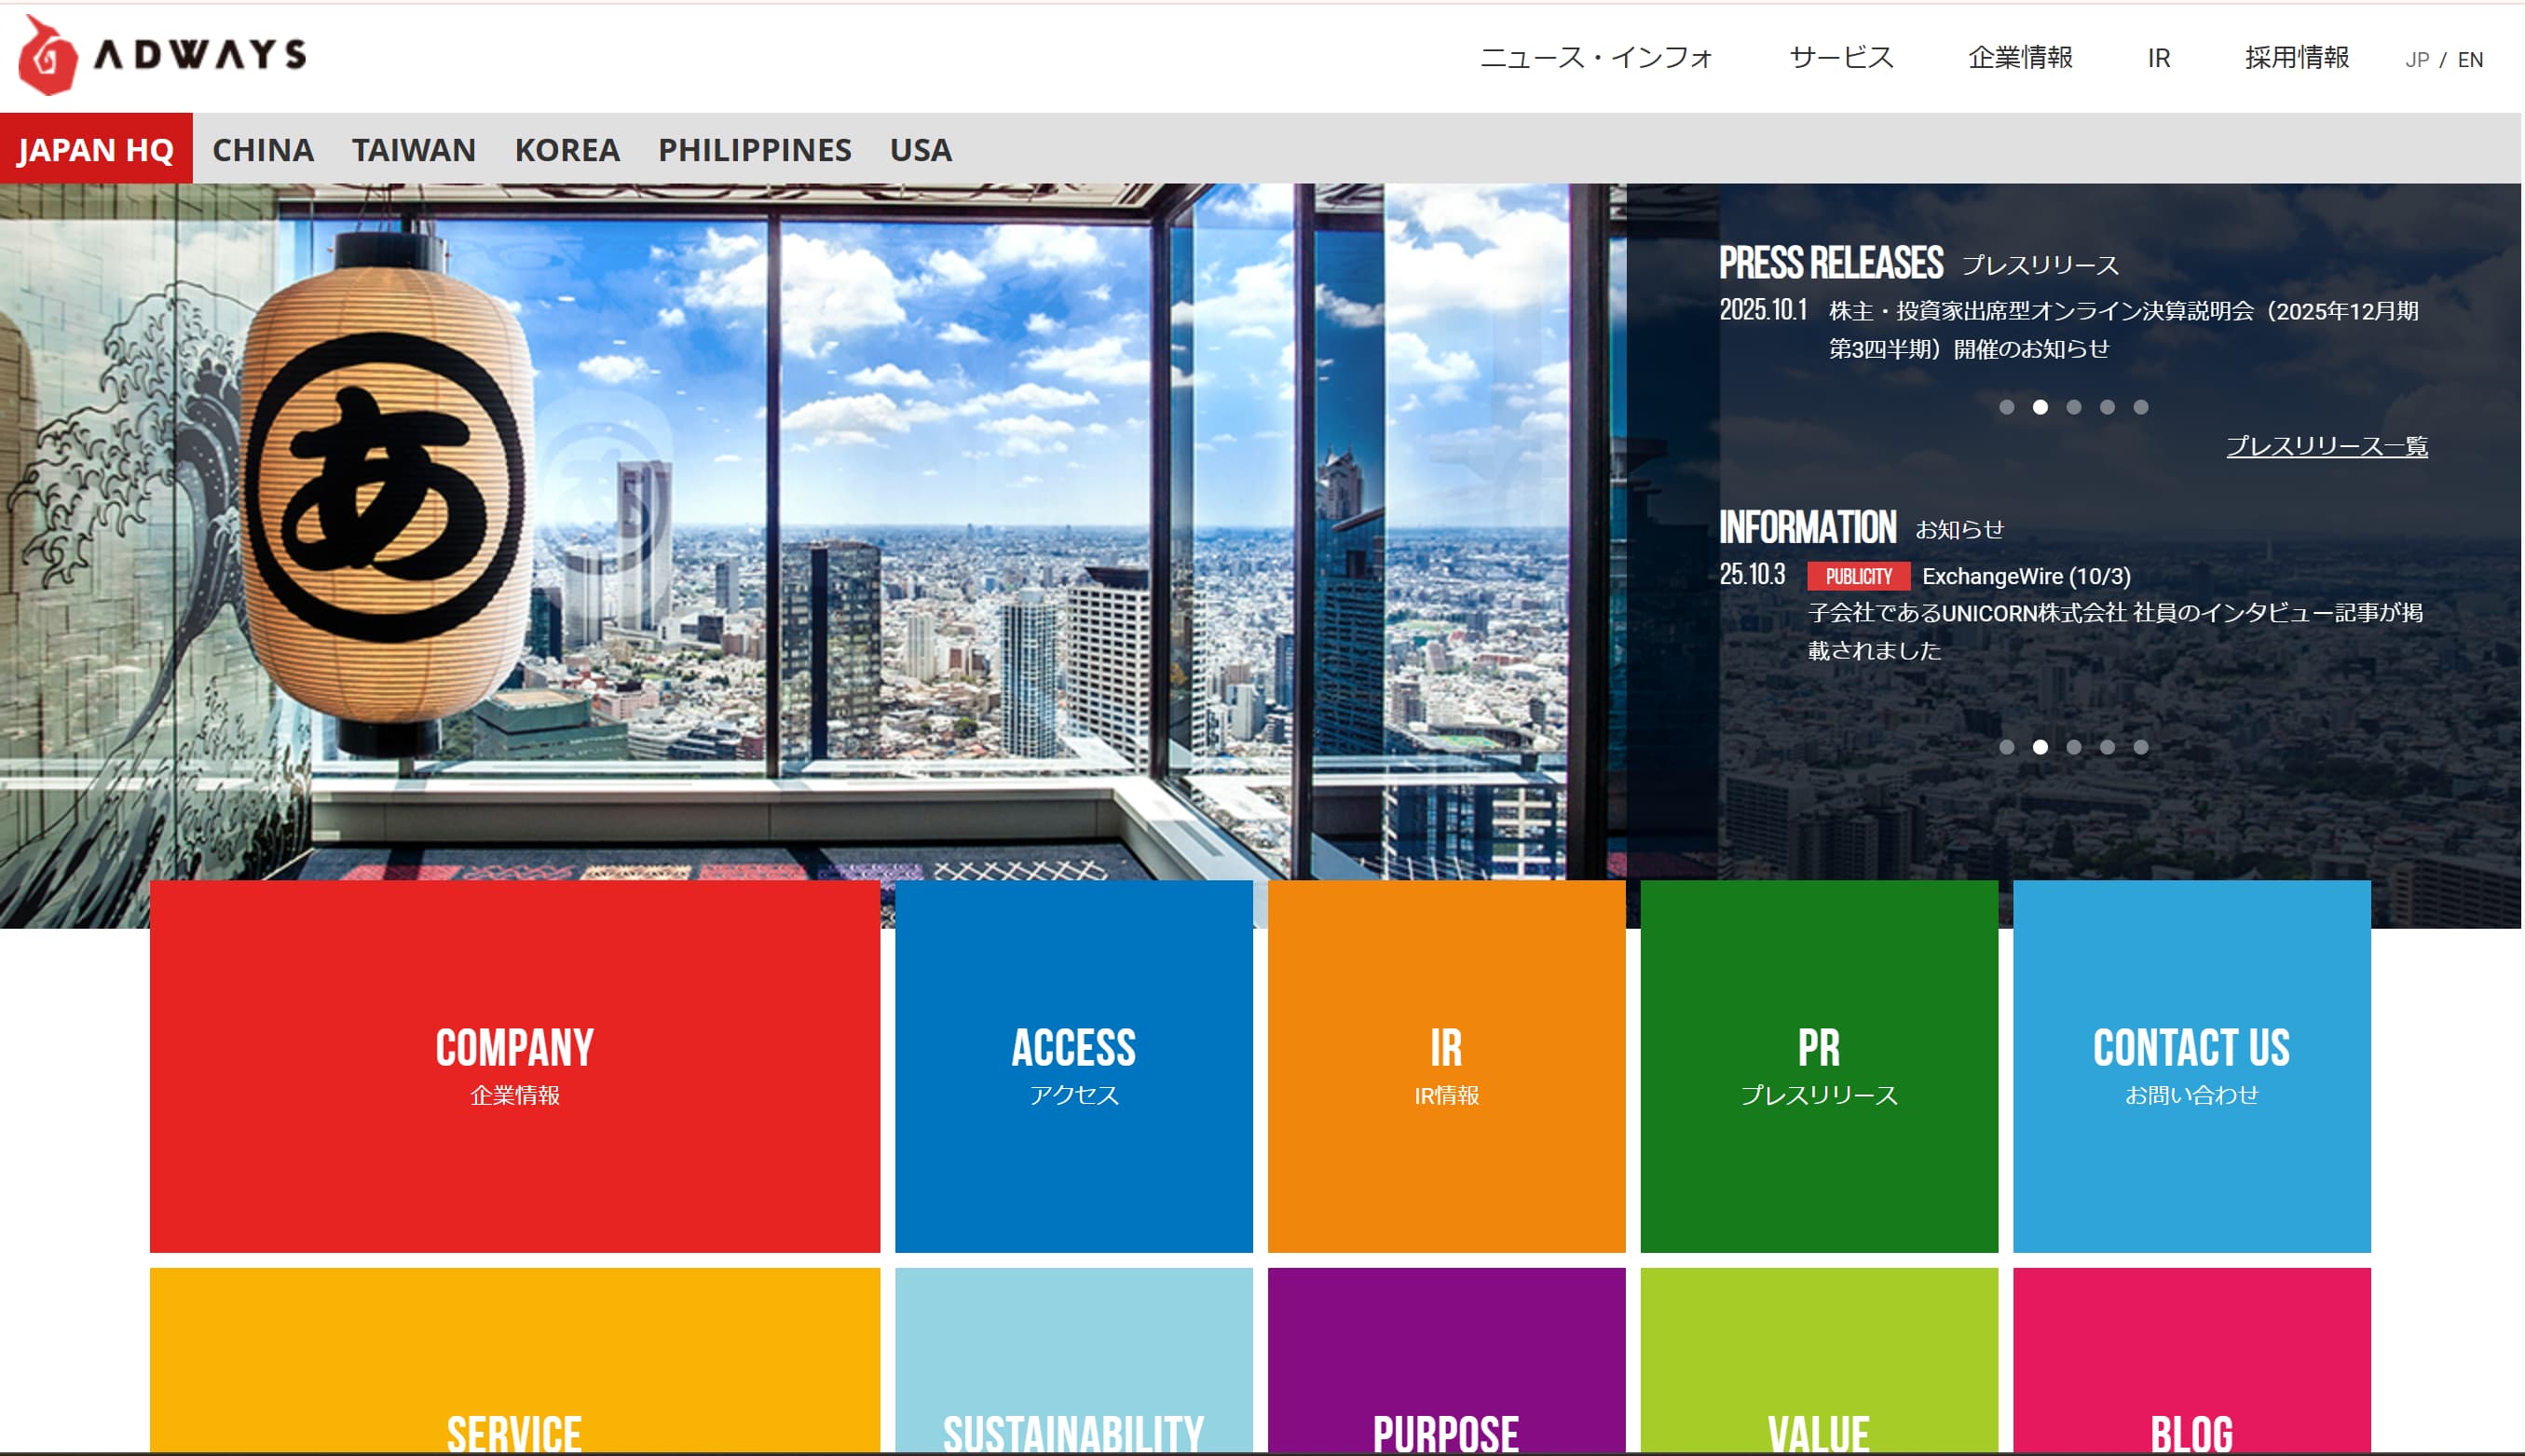Expand the ニュース・インフォ menu
This screenshot has width=2525, height=1456.
click(x=1595, y=58)
